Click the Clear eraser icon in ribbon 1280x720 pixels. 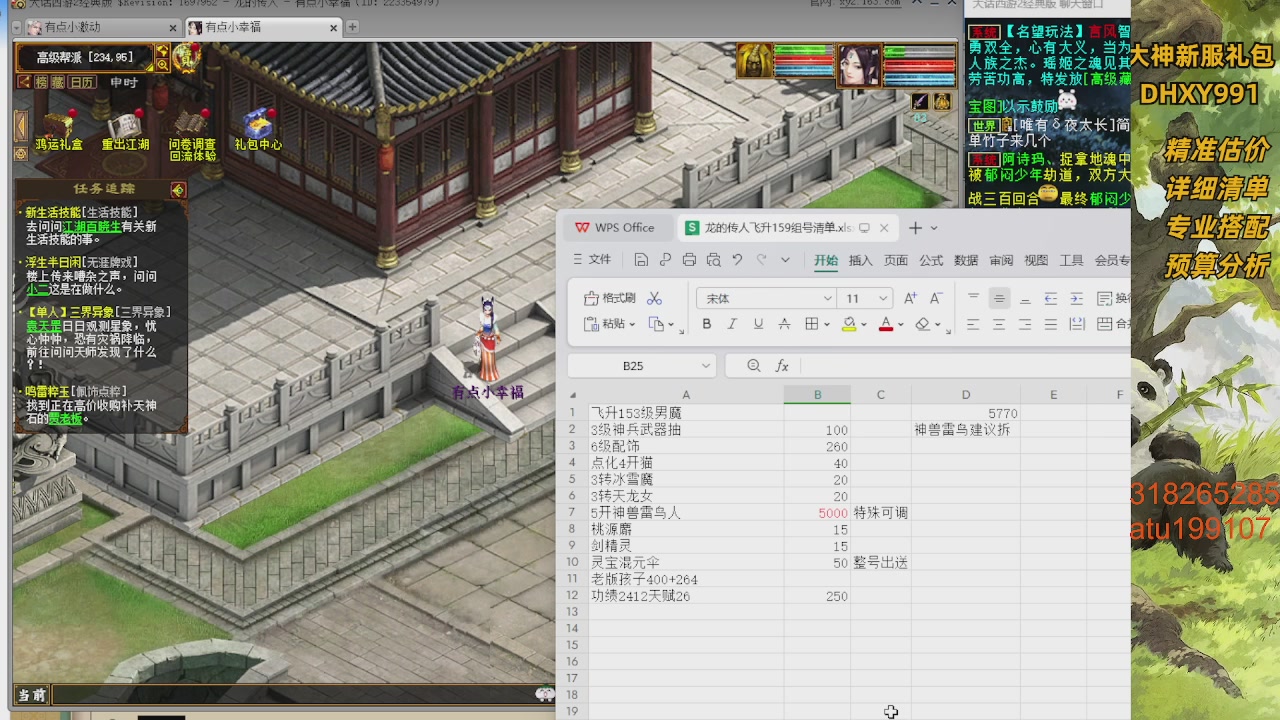[923, 324]
